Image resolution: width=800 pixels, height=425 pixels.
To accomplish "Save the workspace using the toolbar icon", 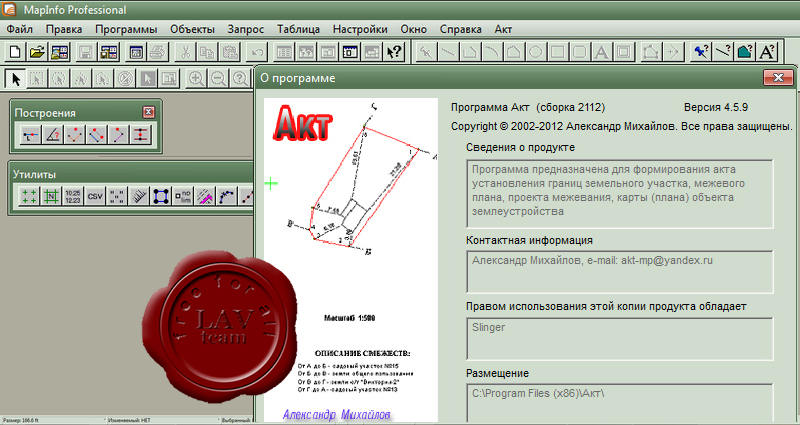I will (x=108, y=52).
